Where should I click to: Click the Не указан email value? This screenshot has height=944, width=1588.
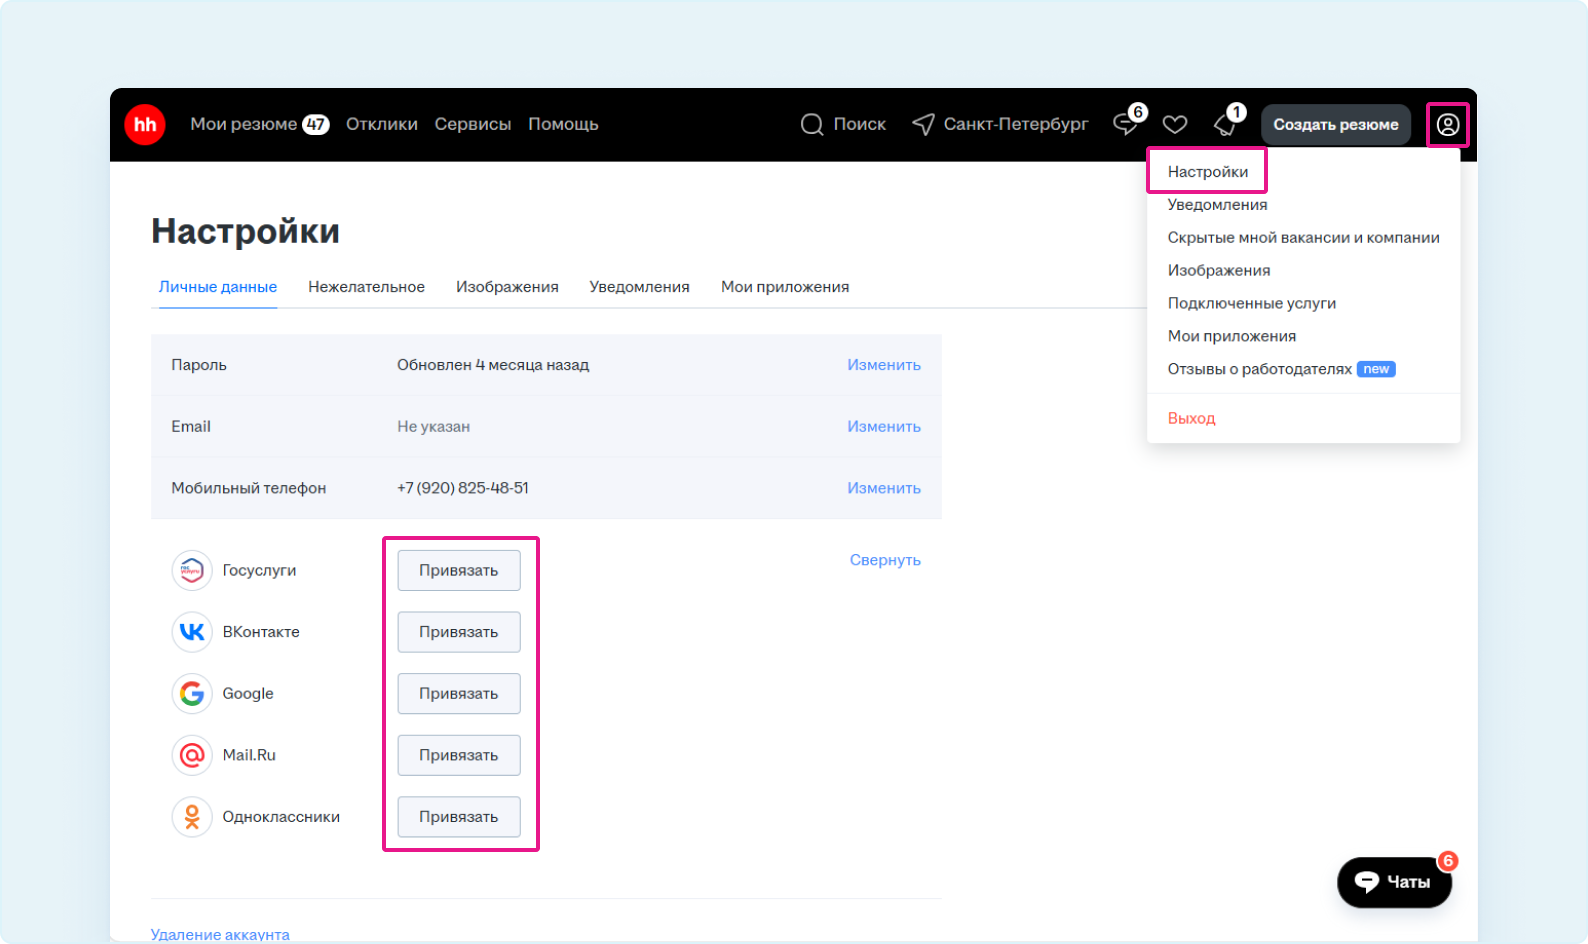click(433, 426)
